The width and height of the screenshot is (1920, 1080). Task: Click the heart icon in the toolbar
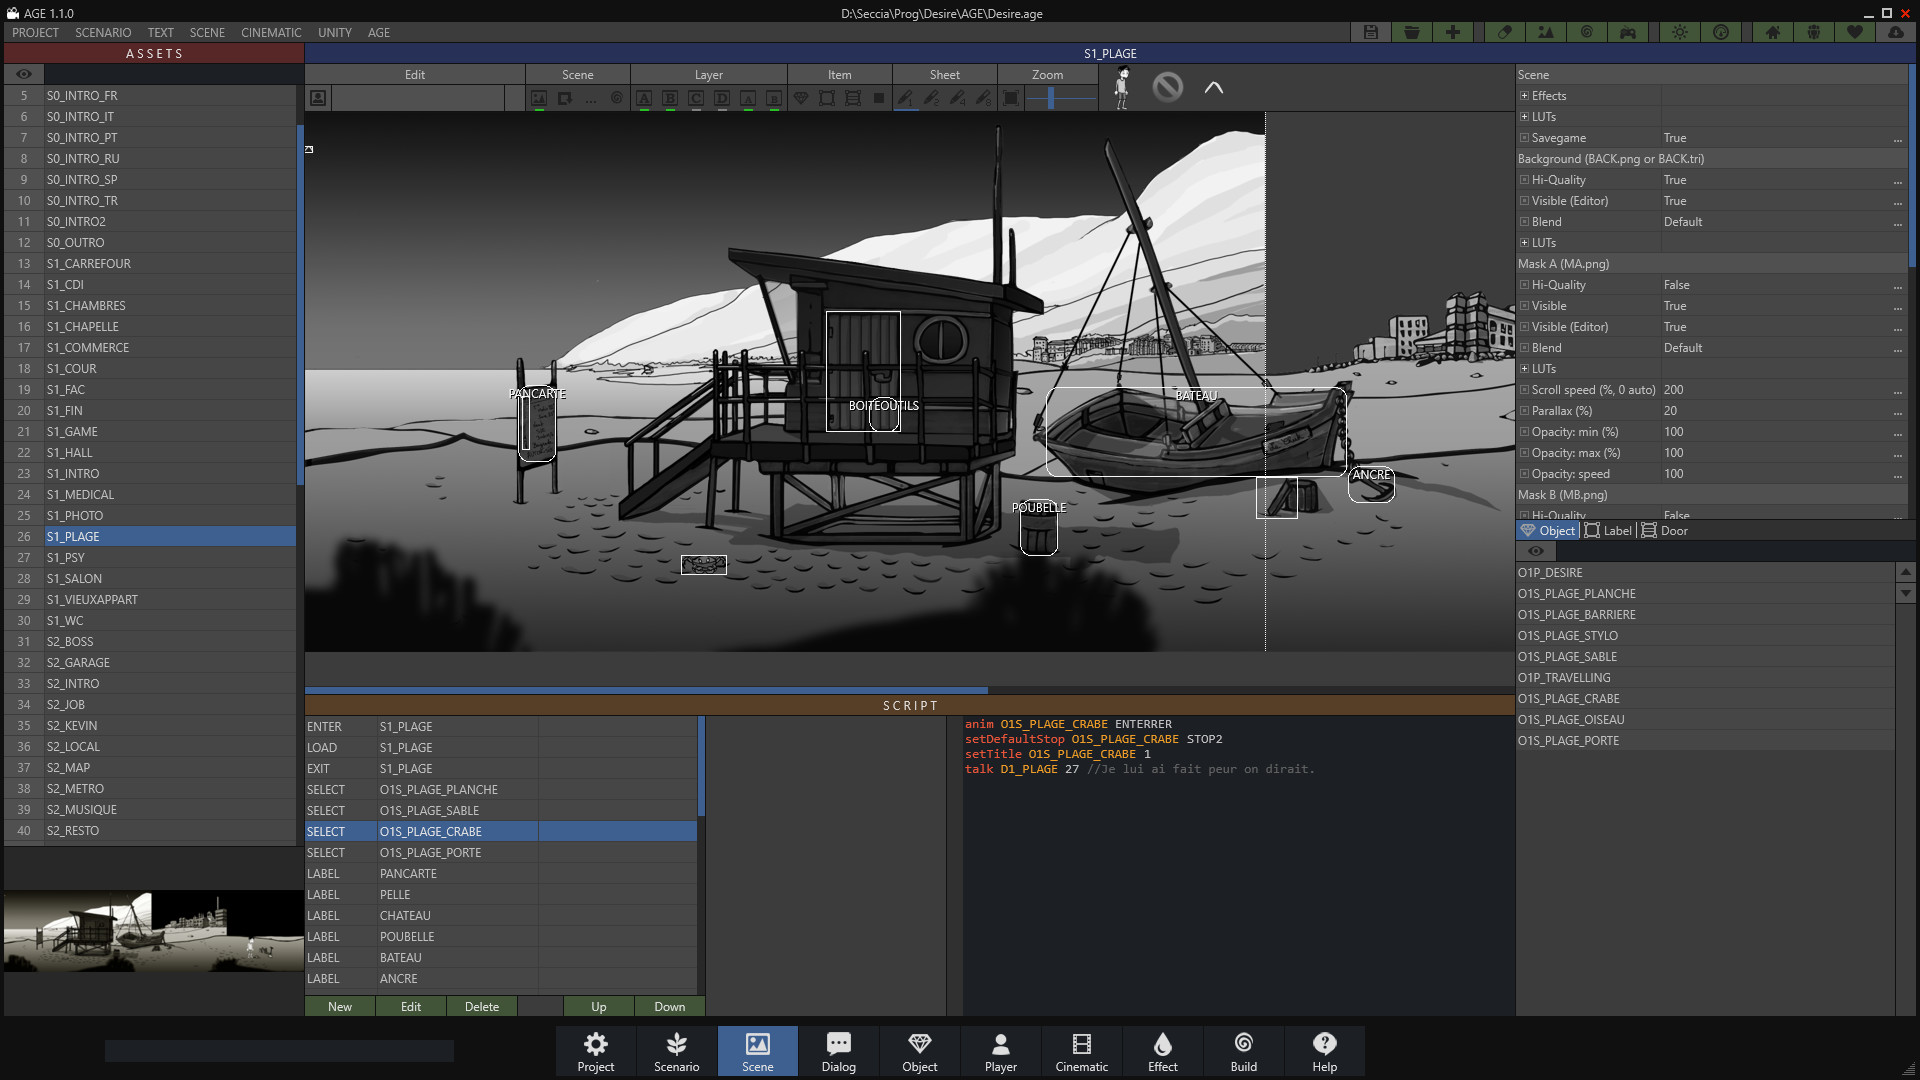pos(1855,32)
